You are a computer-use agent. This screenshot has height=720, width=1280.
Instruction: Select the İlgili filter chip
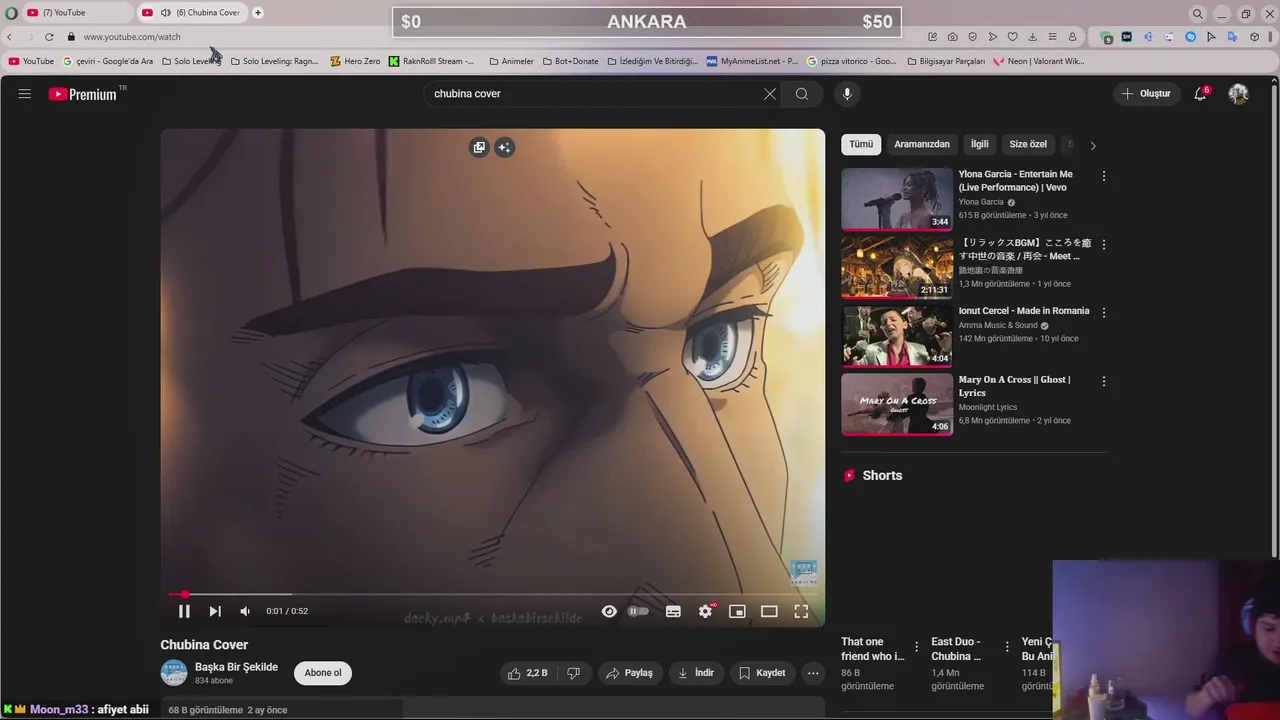pyautogui.click(x=980, y=144)
